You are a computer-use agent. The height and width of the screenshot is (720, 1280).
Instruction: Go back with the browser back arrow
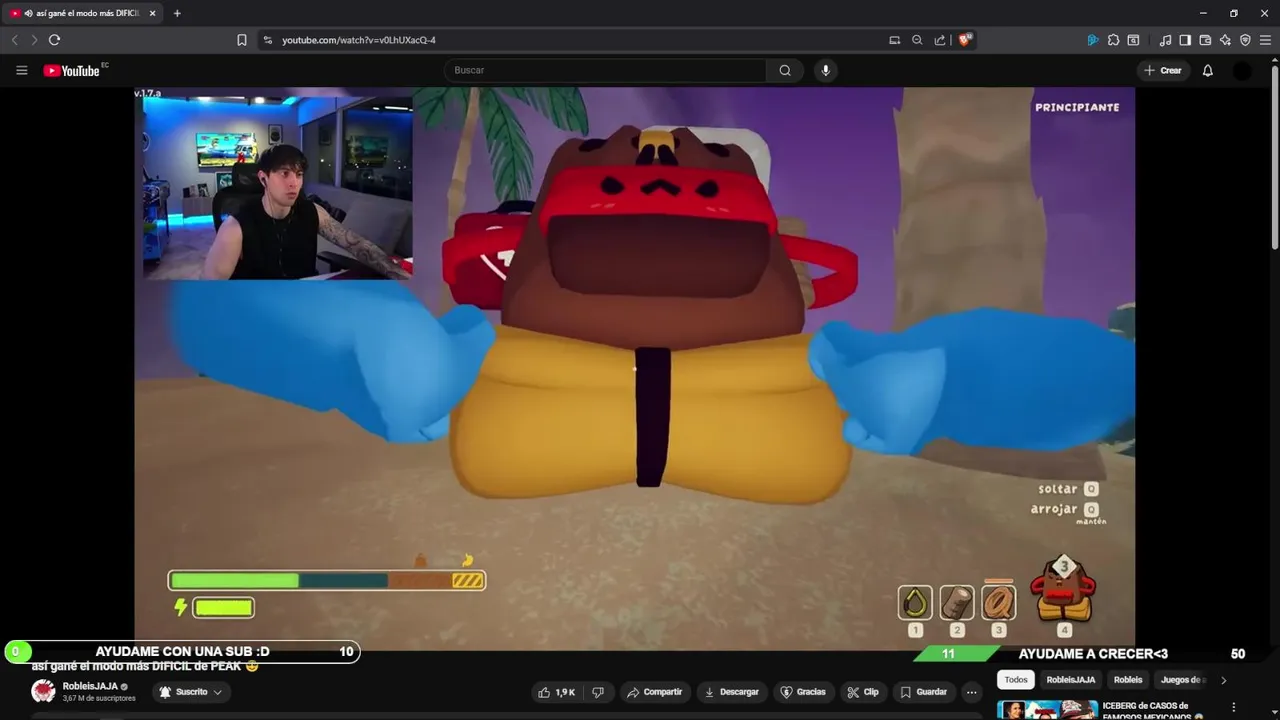coord(14,40)
